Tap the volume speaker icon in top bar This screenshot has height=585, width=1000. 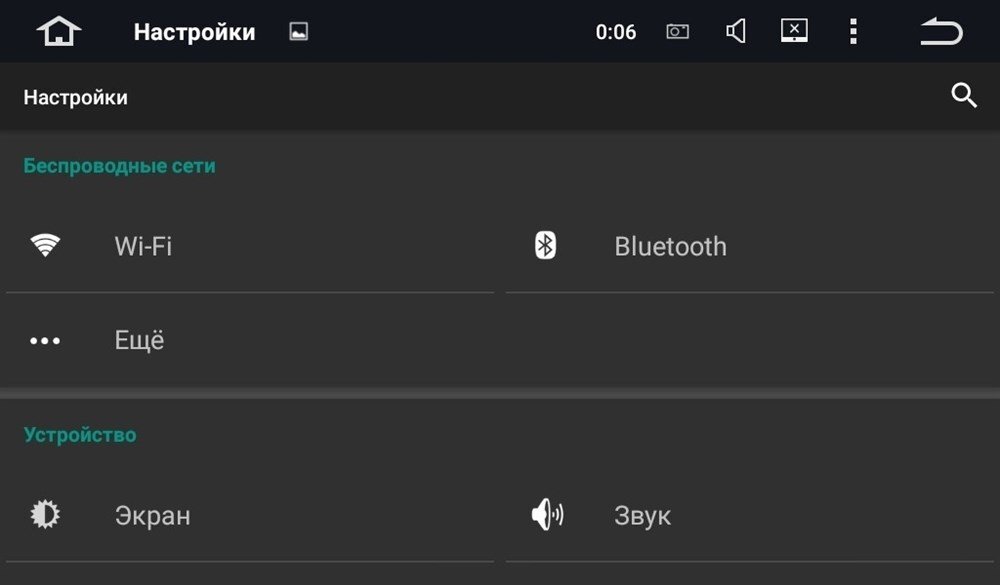(x=736, y=32)
